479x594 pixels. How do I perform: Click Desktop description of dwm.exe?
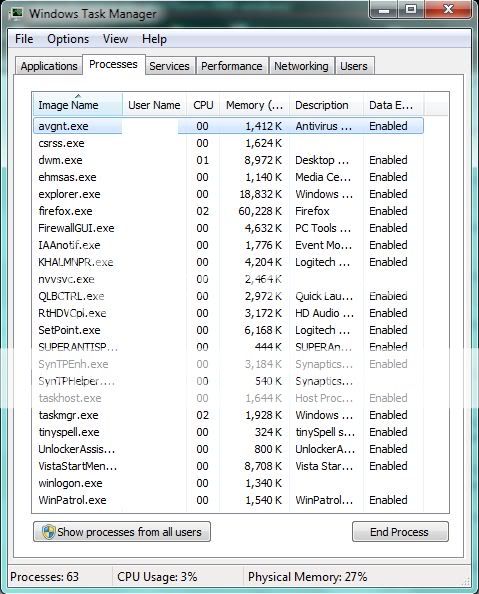coord(322,160)
